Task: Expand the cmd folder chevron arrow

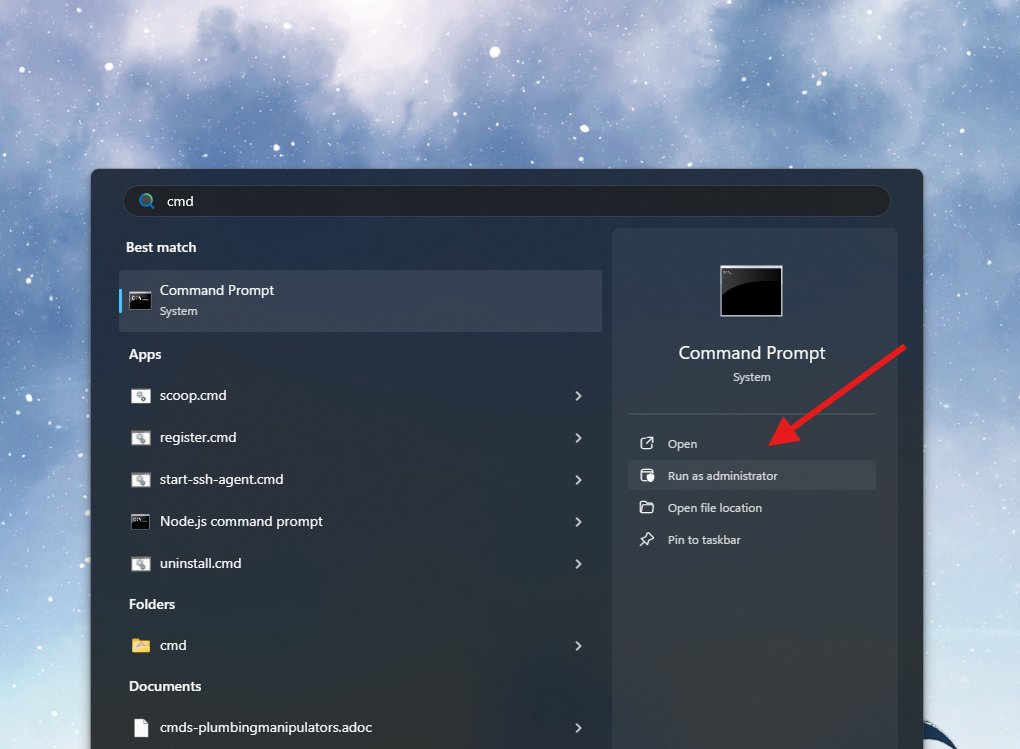Action: tap(578, 646)
